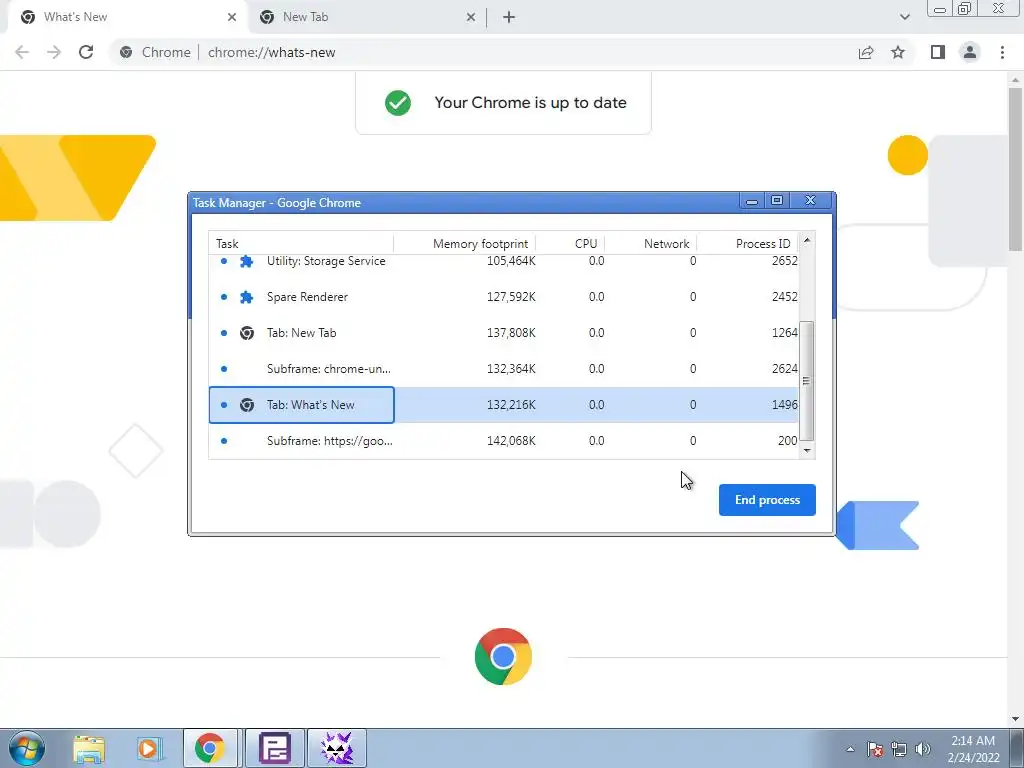Open the profile avatar menu
This screenshot has height=768, width=1024.
(x=970, y=52)
